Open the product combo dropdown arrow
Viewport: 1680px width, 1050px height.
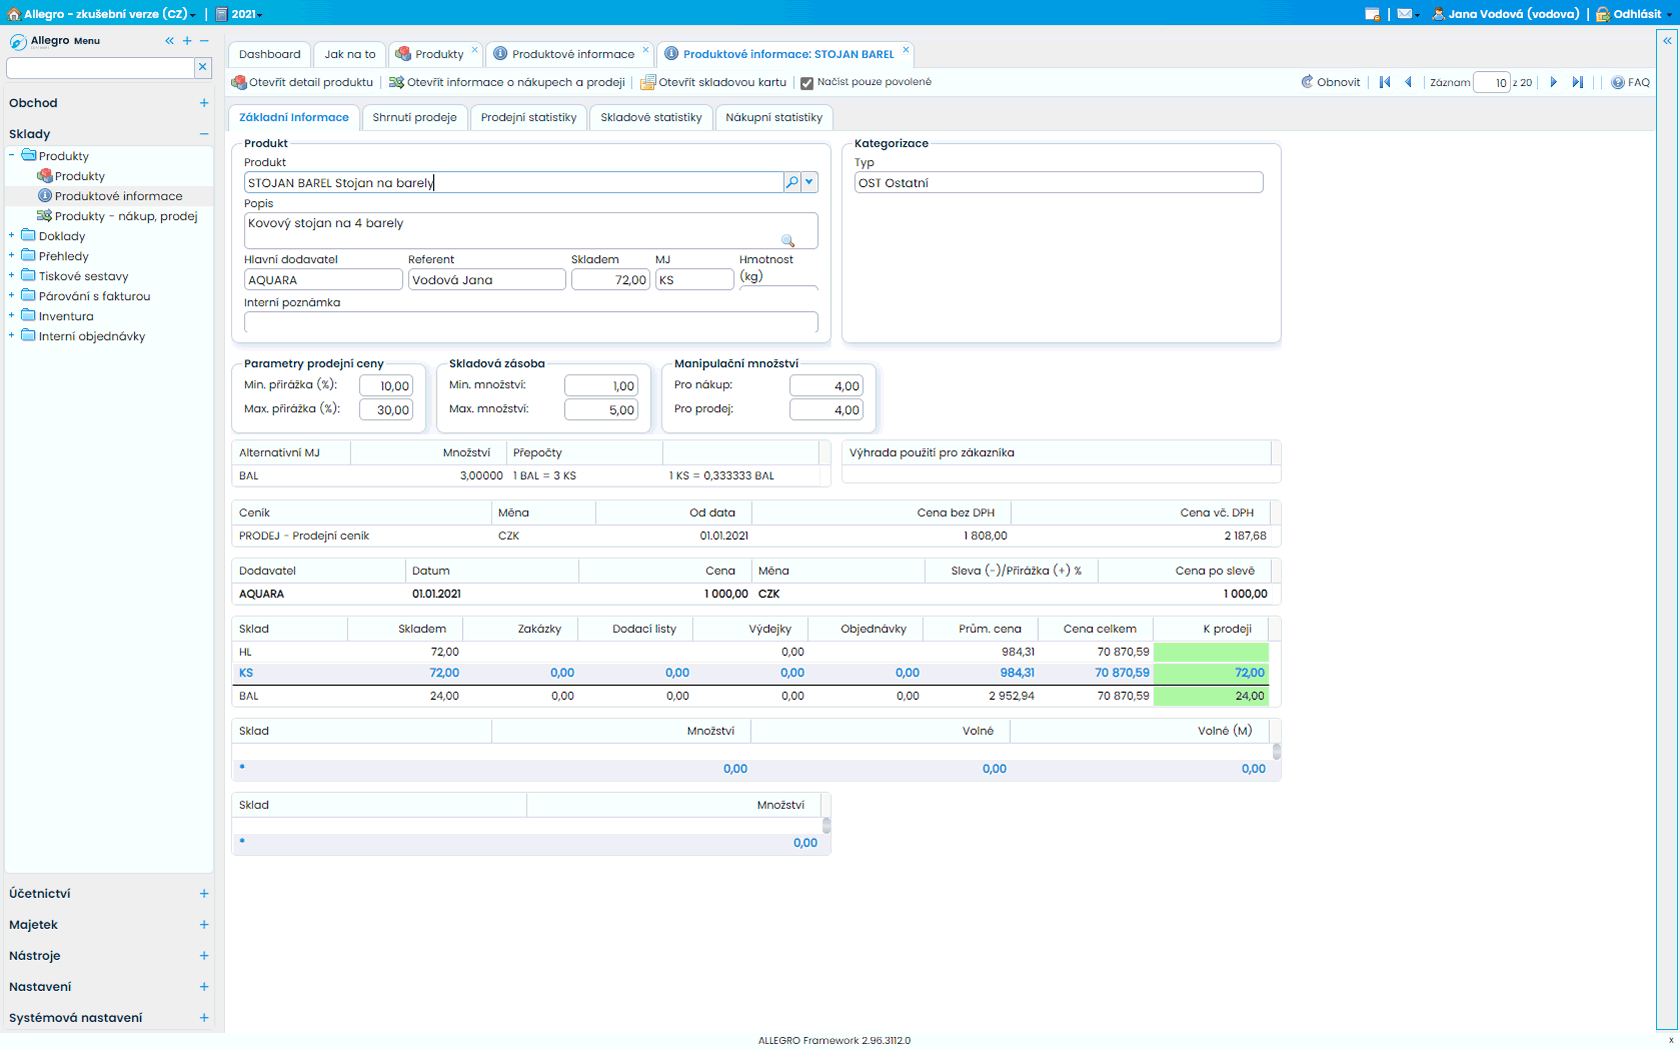coord(809,182)
